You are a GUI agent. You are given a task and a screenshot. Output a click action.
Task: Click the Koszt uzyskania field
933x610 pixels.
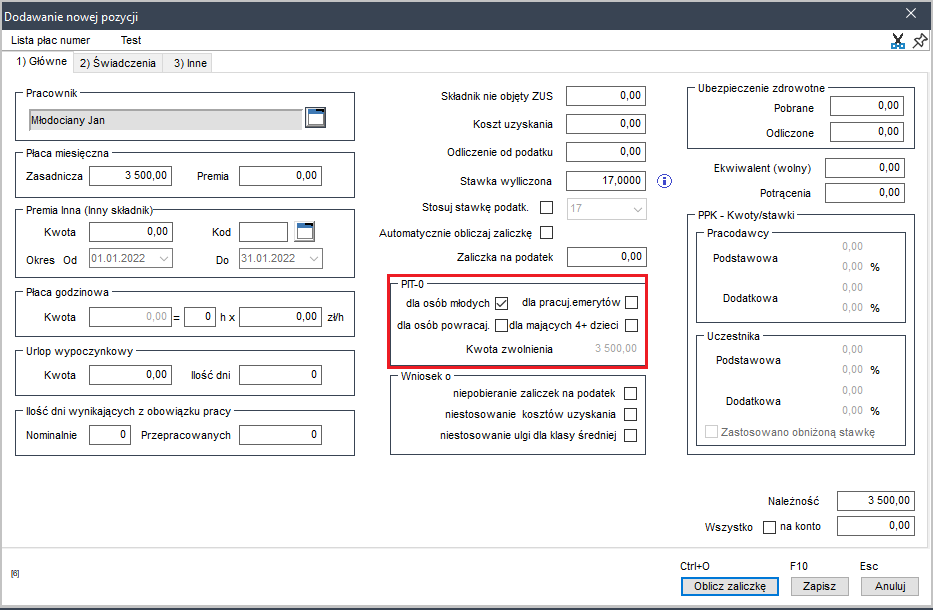tap(606, 124)
